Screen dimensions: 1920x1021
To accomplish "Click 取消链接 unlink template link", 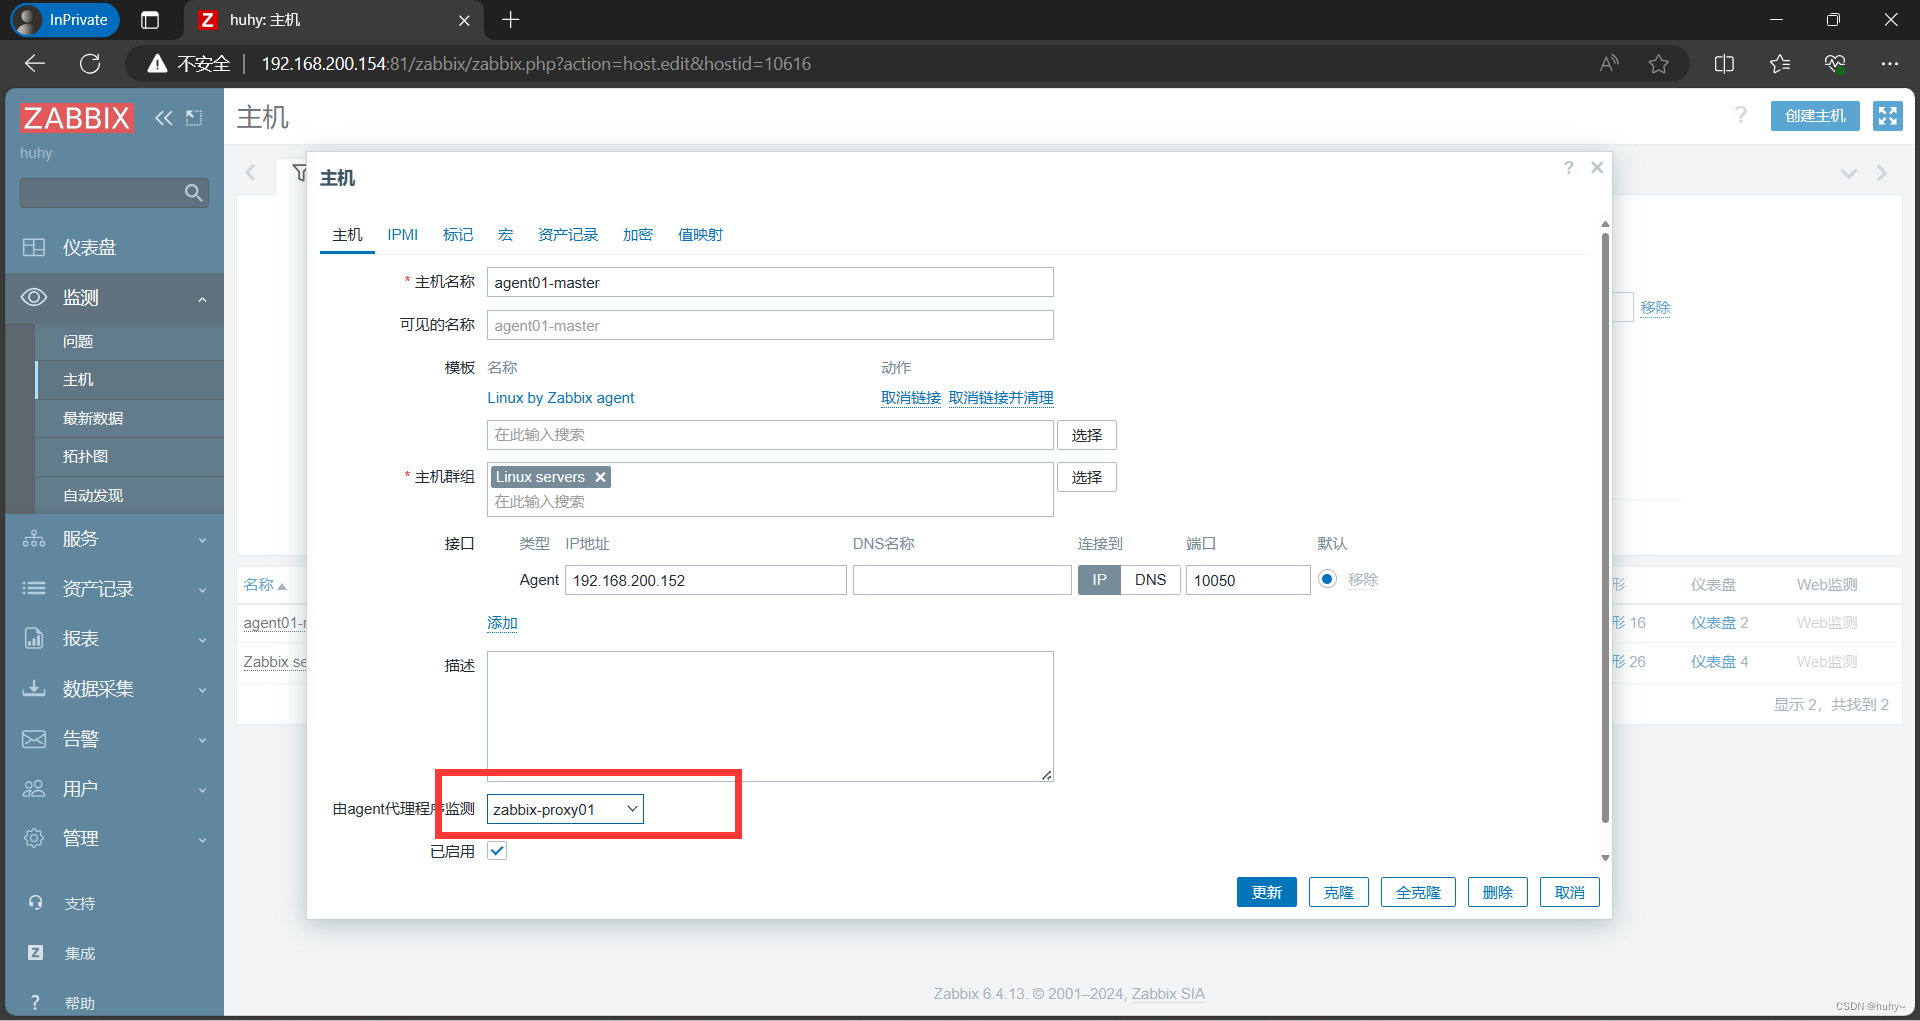I will point(911,398).
